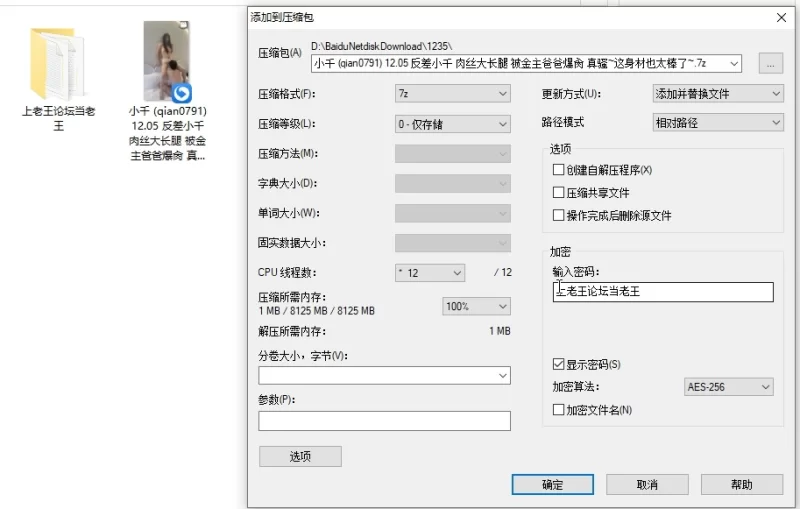Click the "..." browse button for archive path

[769, 64]
